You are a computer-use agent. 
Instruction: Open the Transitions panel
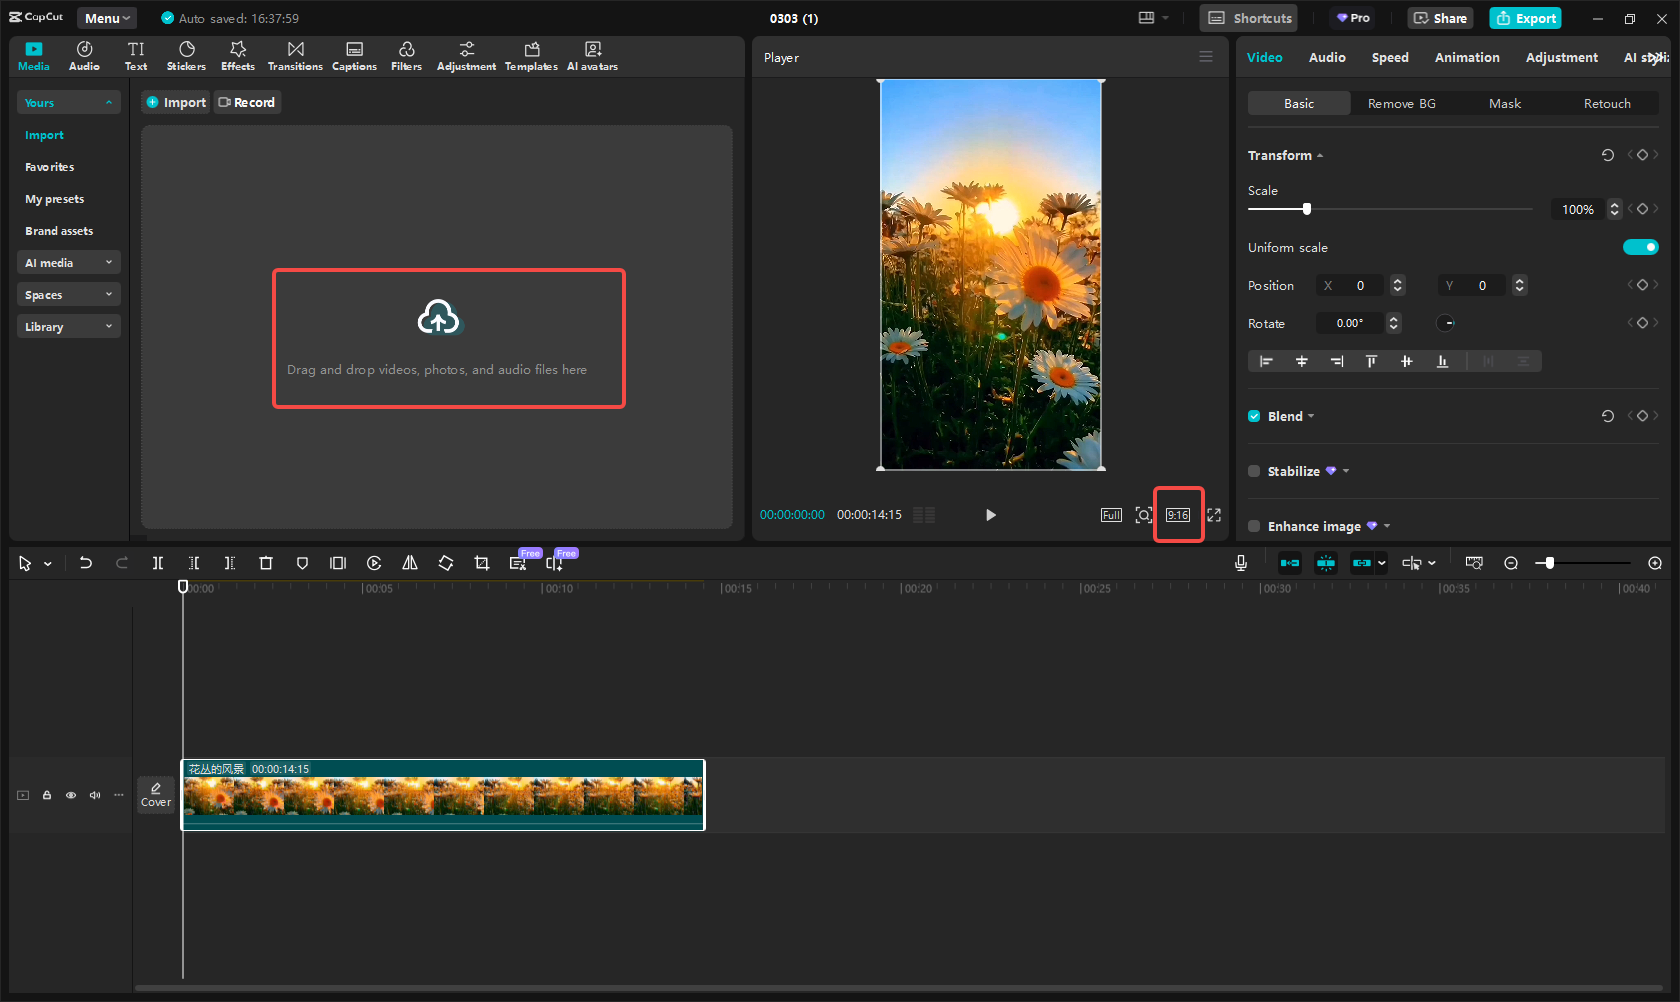[295, 55]
